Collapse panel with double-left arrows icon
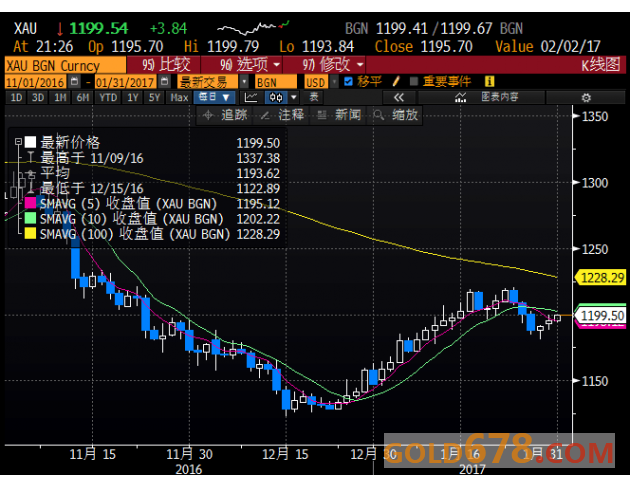The width and height of the screenshot is (630, 488). pos(399,97)
